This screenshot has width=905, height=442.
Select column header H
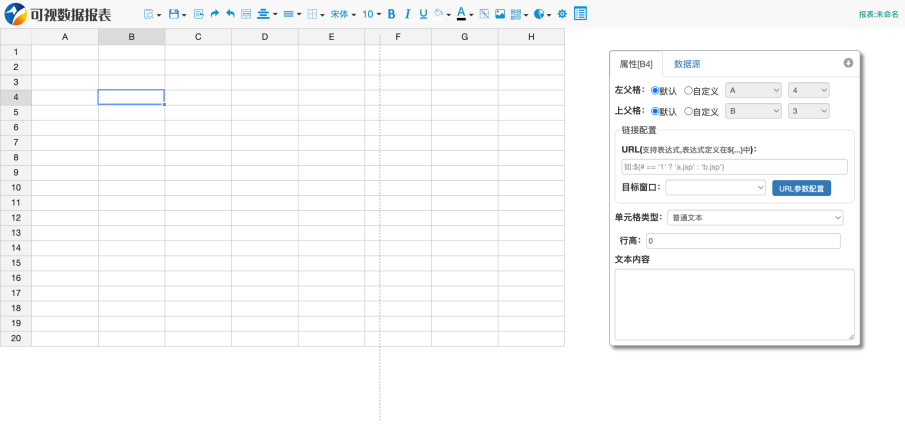coord(532,37)
